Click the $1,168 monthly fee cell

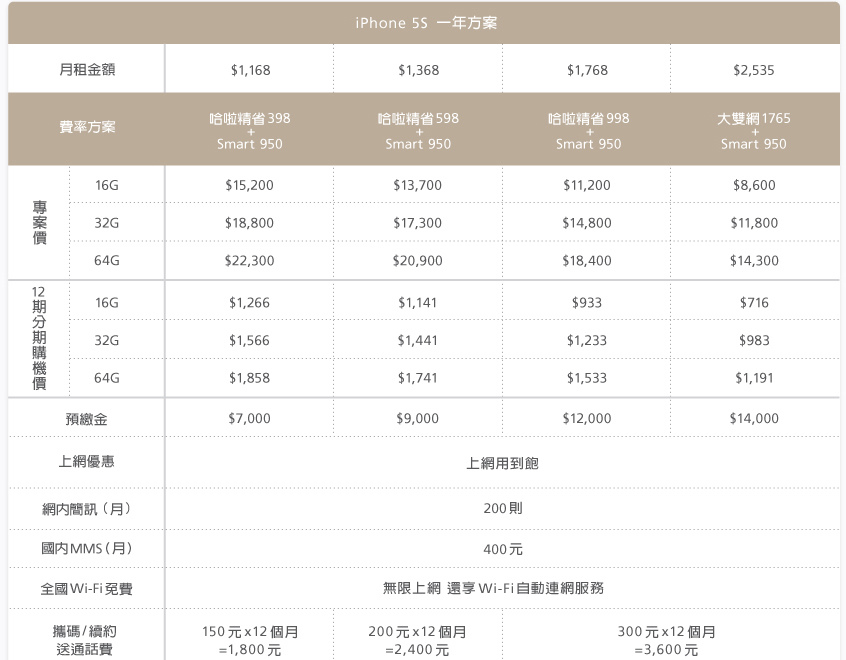point(250,70)
